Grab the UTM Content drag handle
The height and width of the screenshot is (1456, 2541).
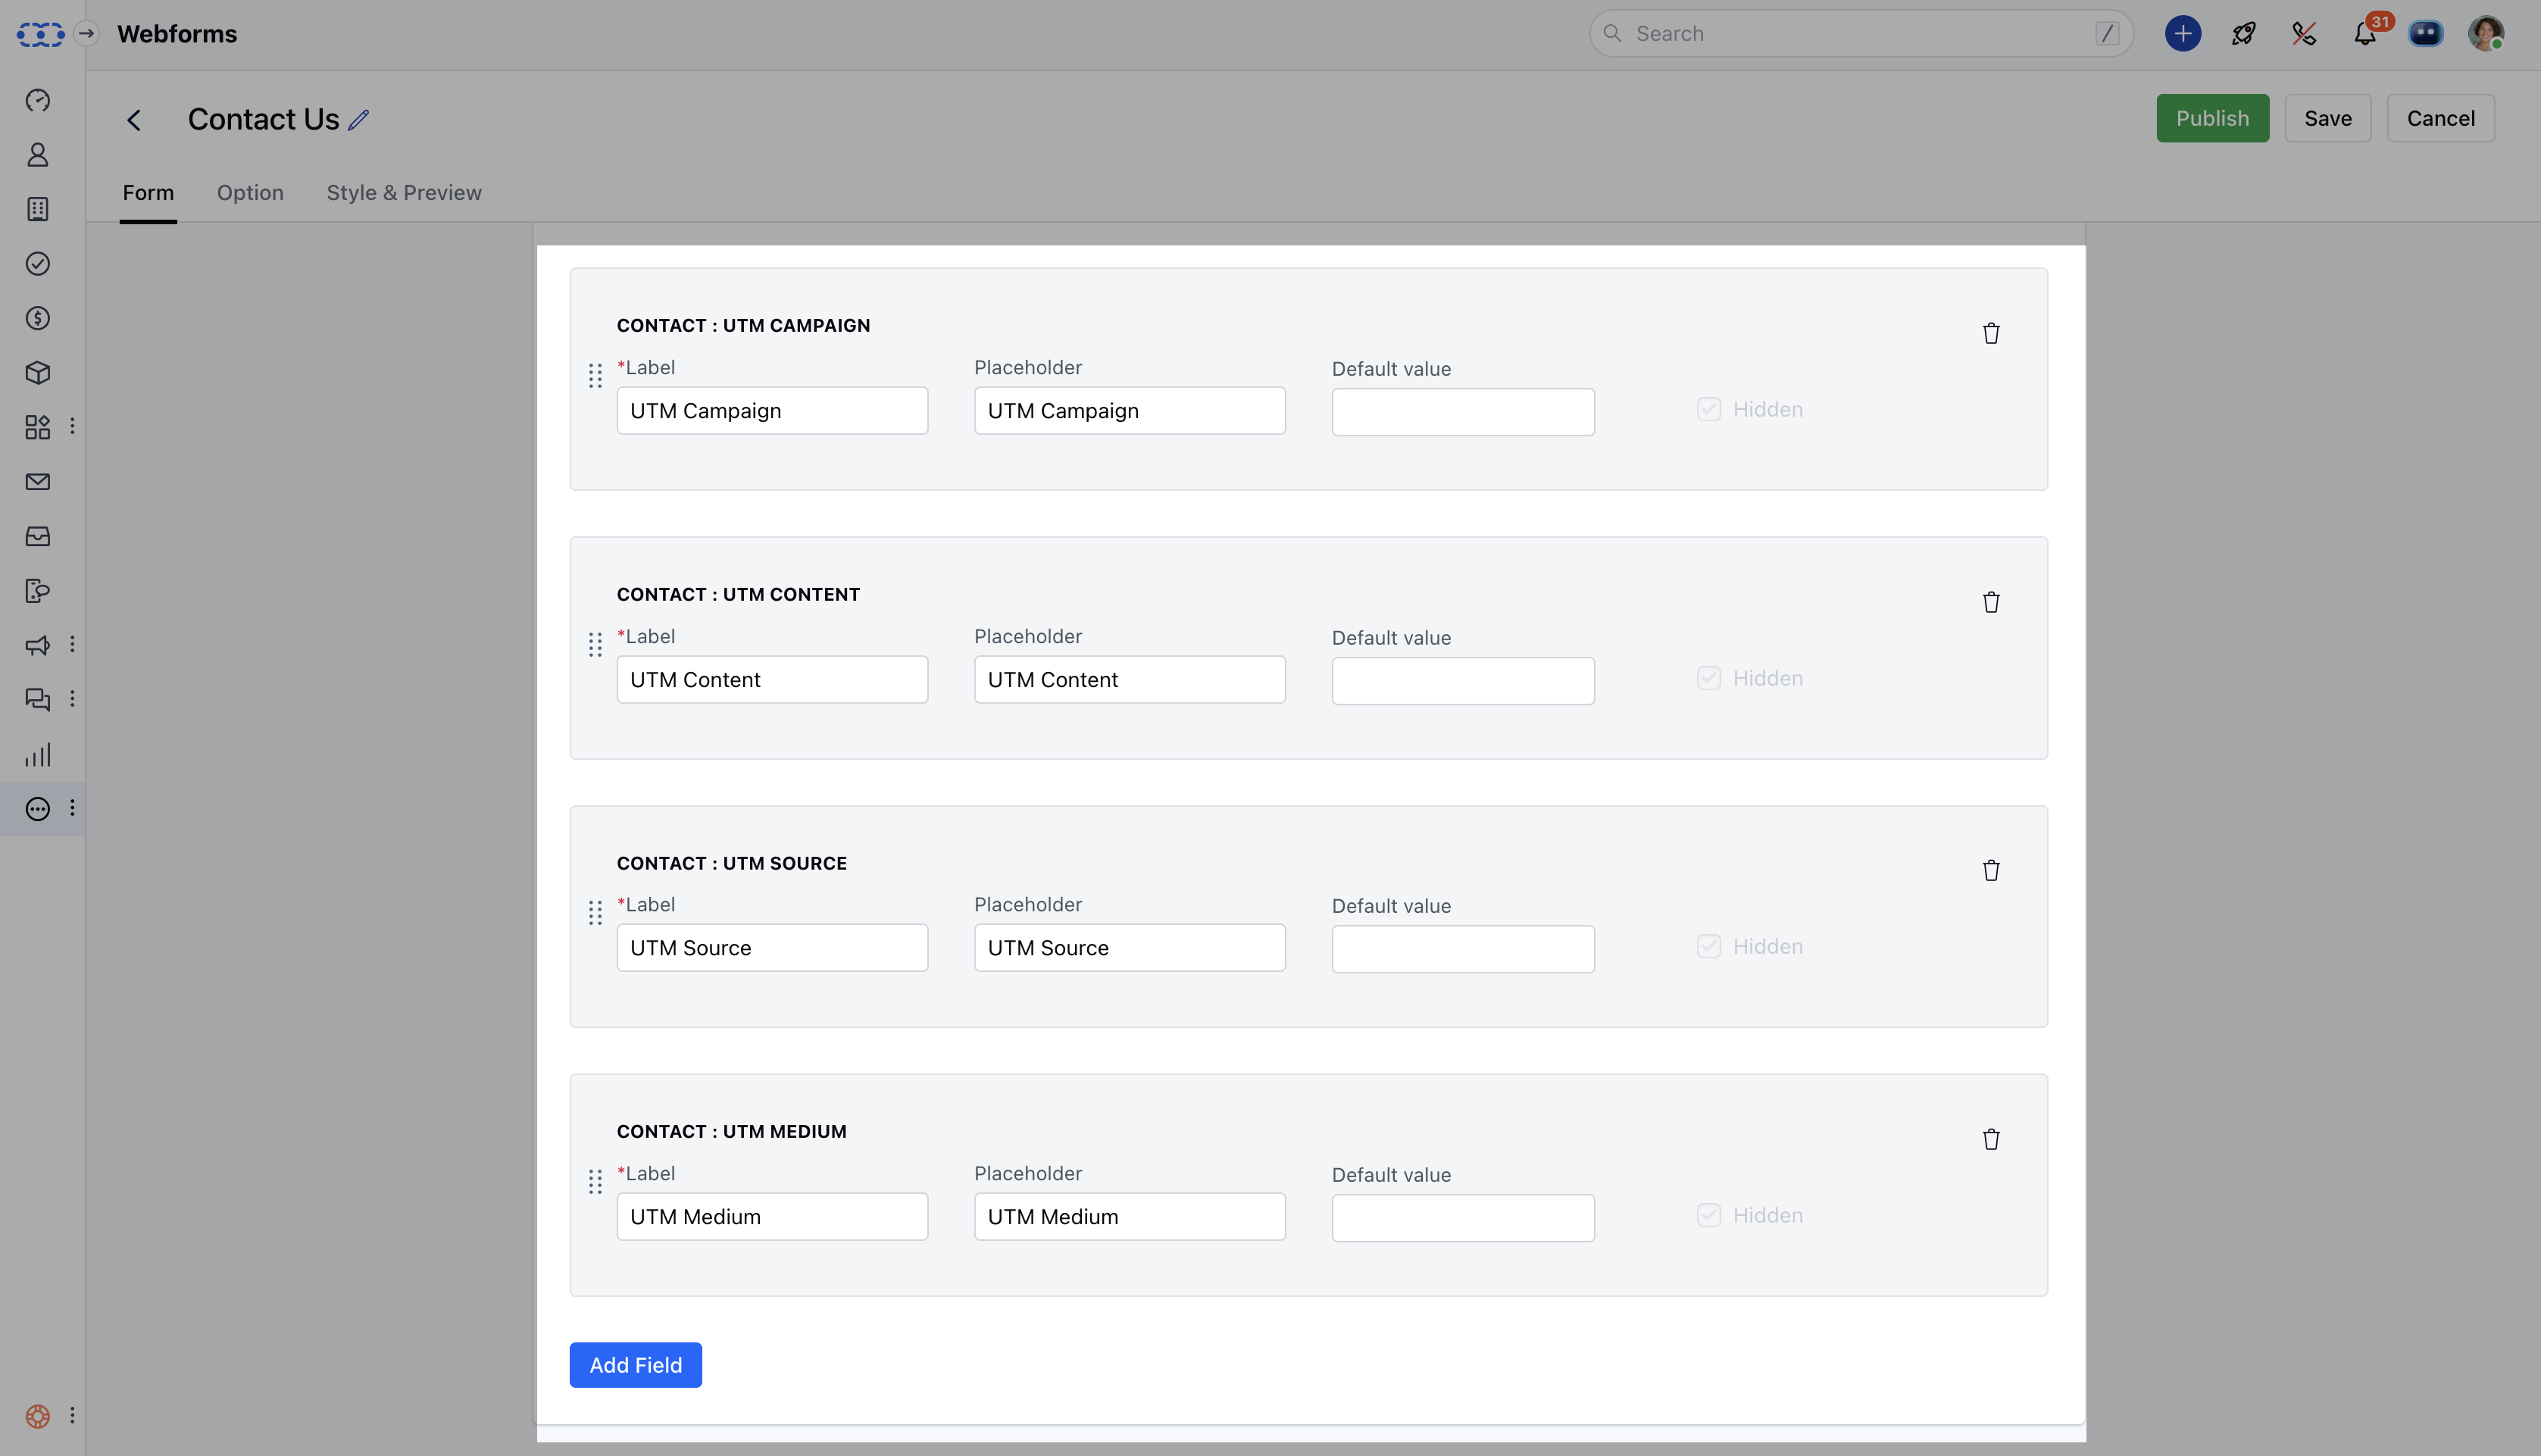click(x=595, y=645)
